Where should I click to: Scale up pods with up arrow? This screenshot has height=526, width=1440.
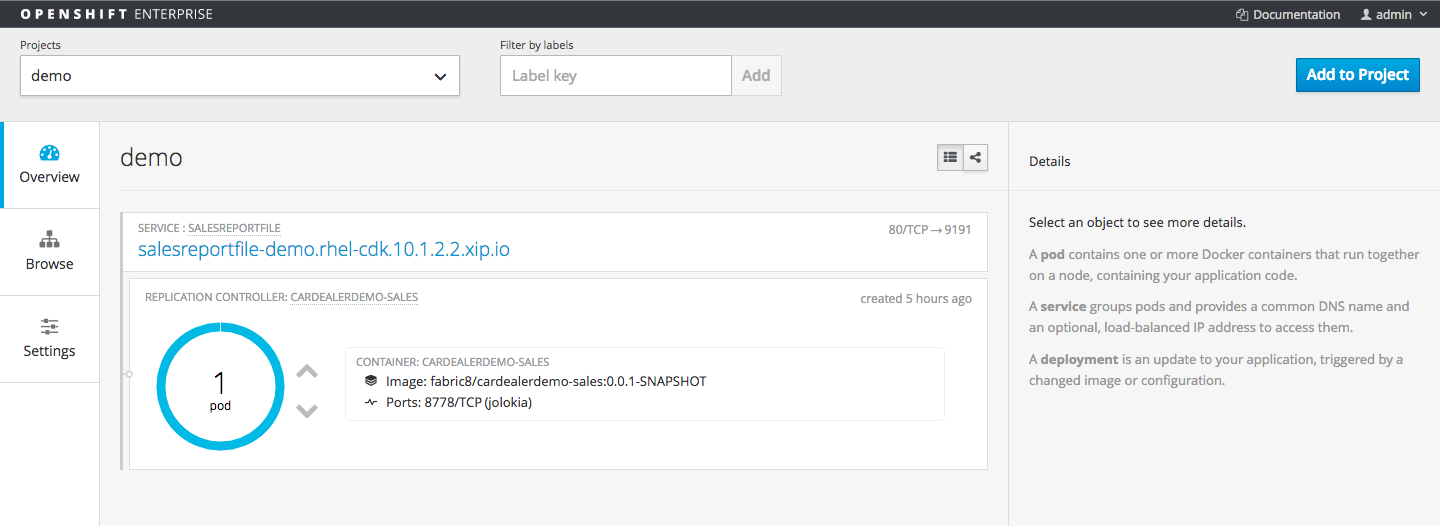pyautogui.click(x=307, y=372)
